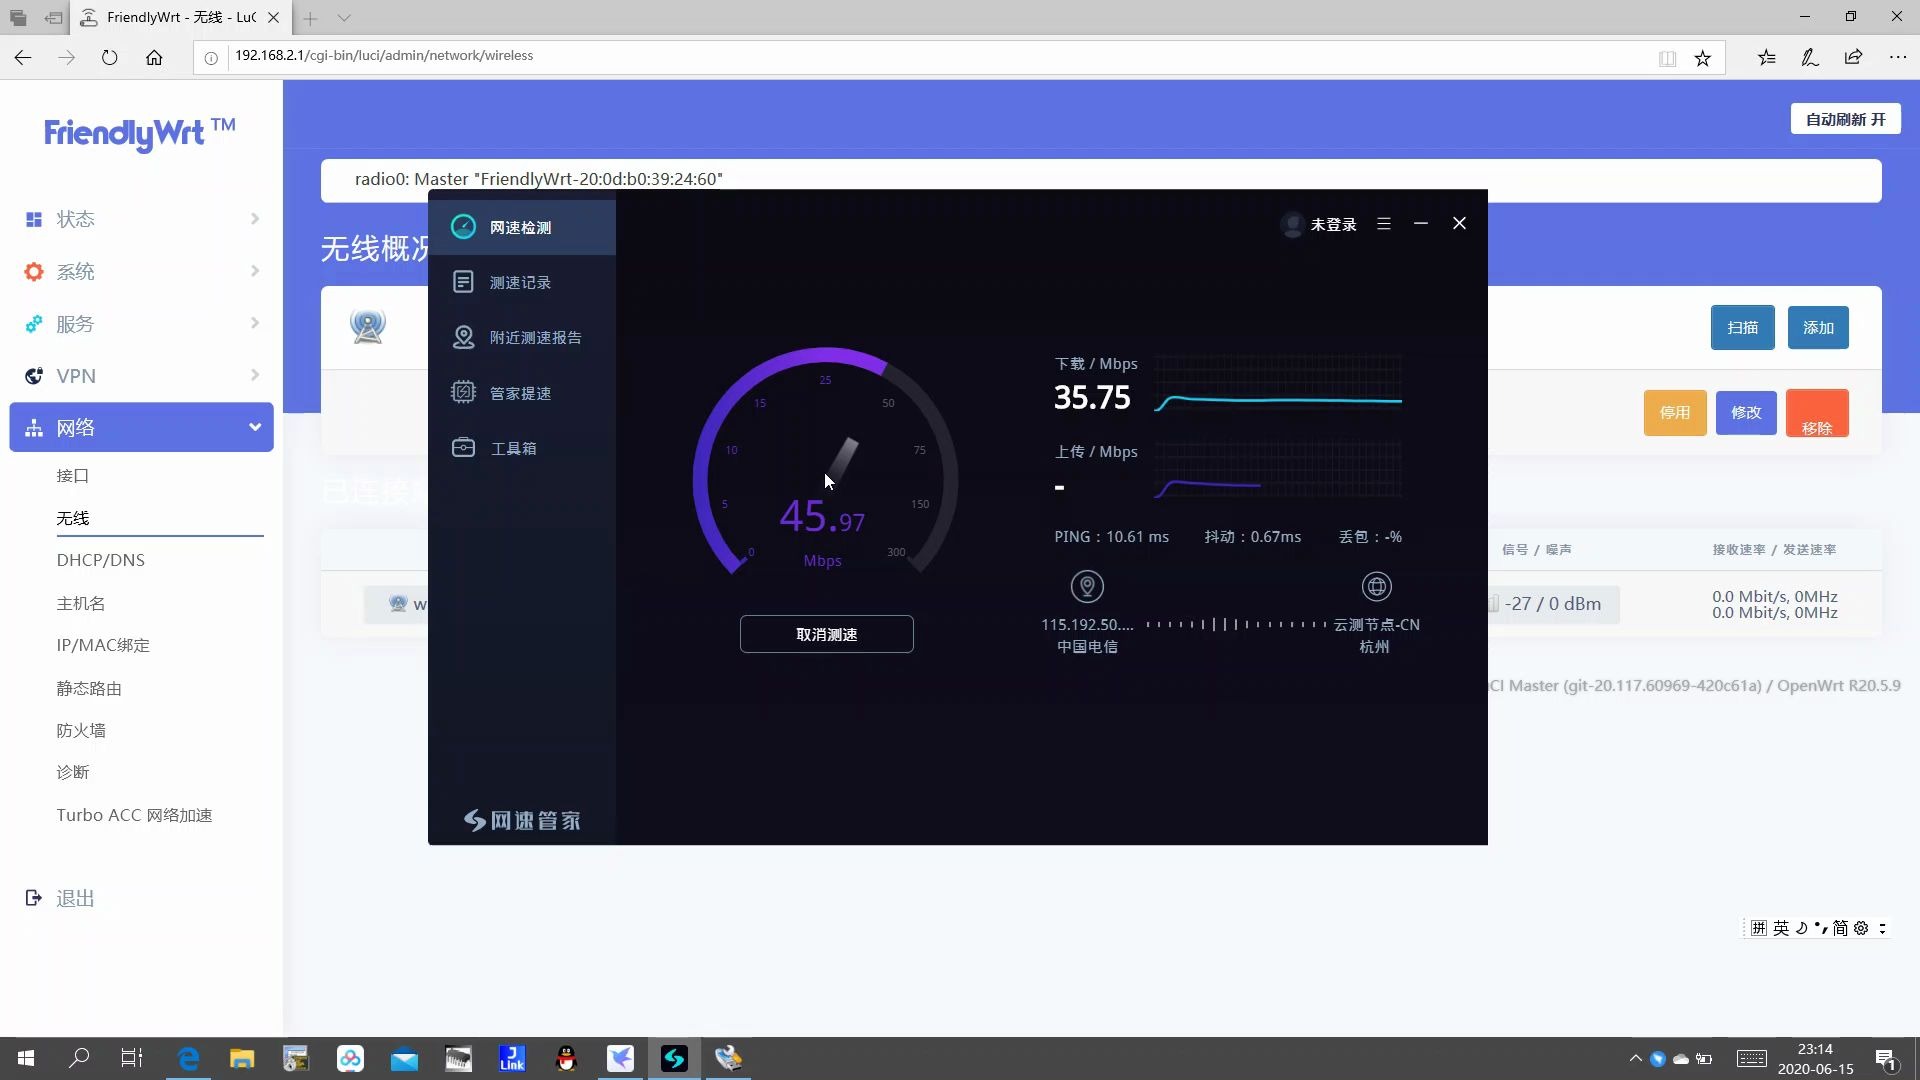Open the Mail app on taskbar
The height and width of the screenshot is (1080, 1920).
tap(404, 1058)
